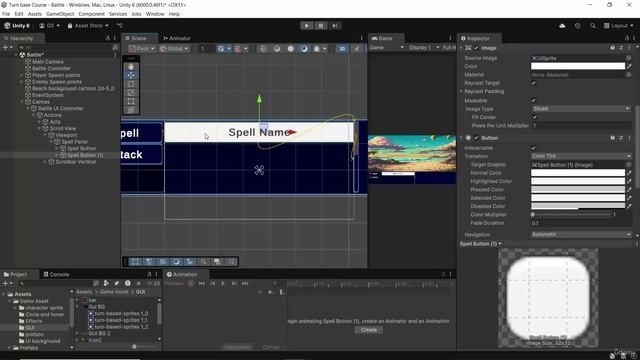640x360 pixels.
Task: Open Image component help icon
Action: (612, 48)
